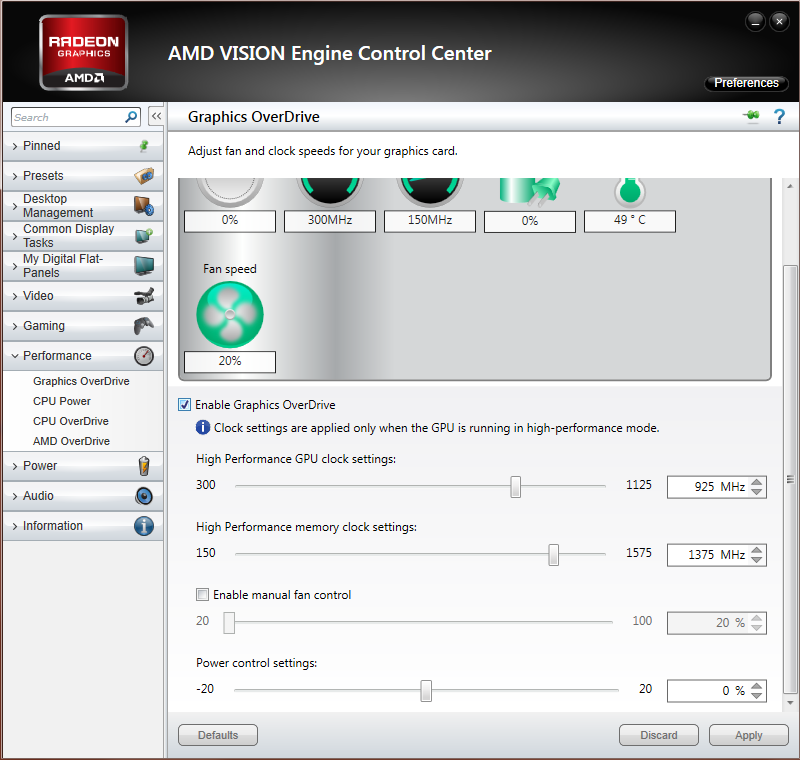Select AMD OverDrive in sidebar

(71, 441)
